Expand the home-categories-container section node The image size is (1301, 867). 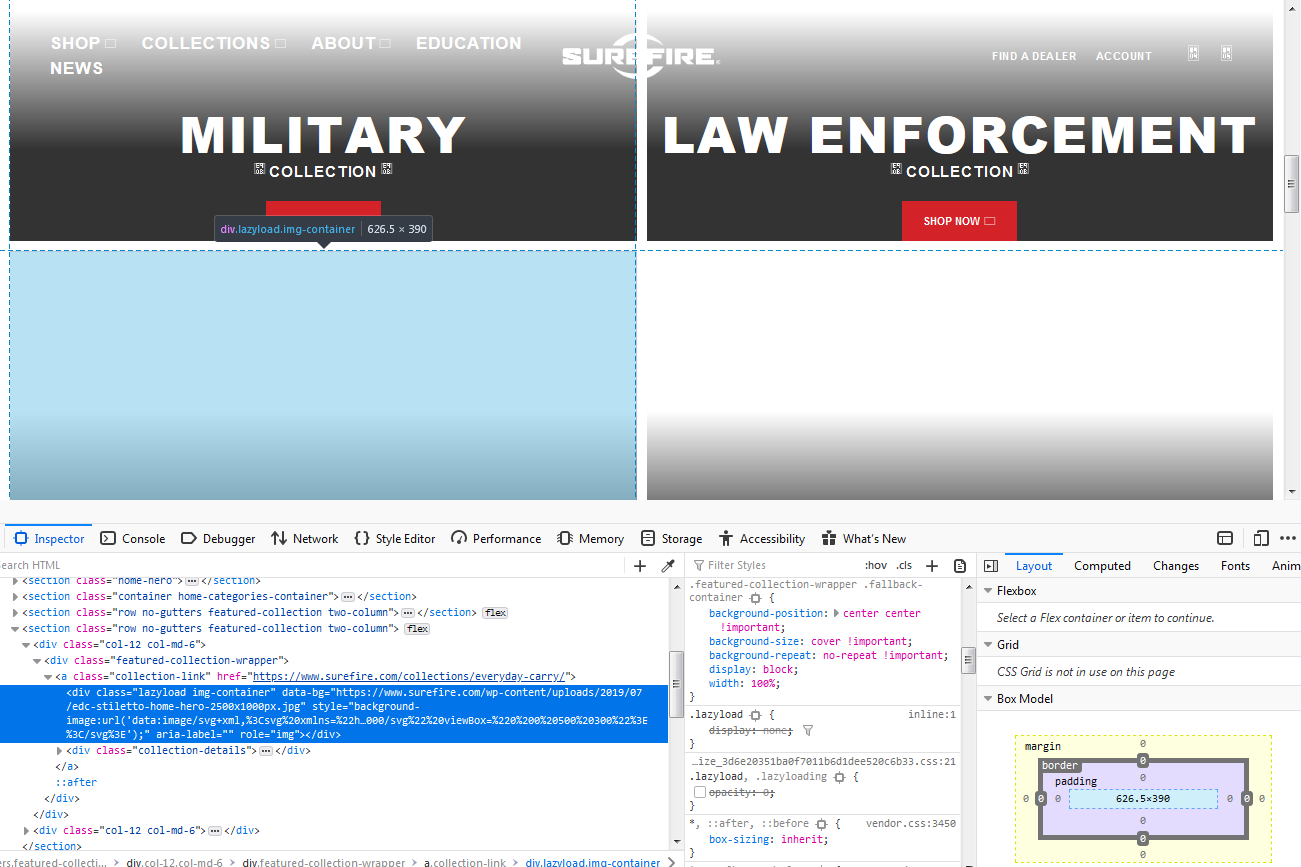(15, 597)
